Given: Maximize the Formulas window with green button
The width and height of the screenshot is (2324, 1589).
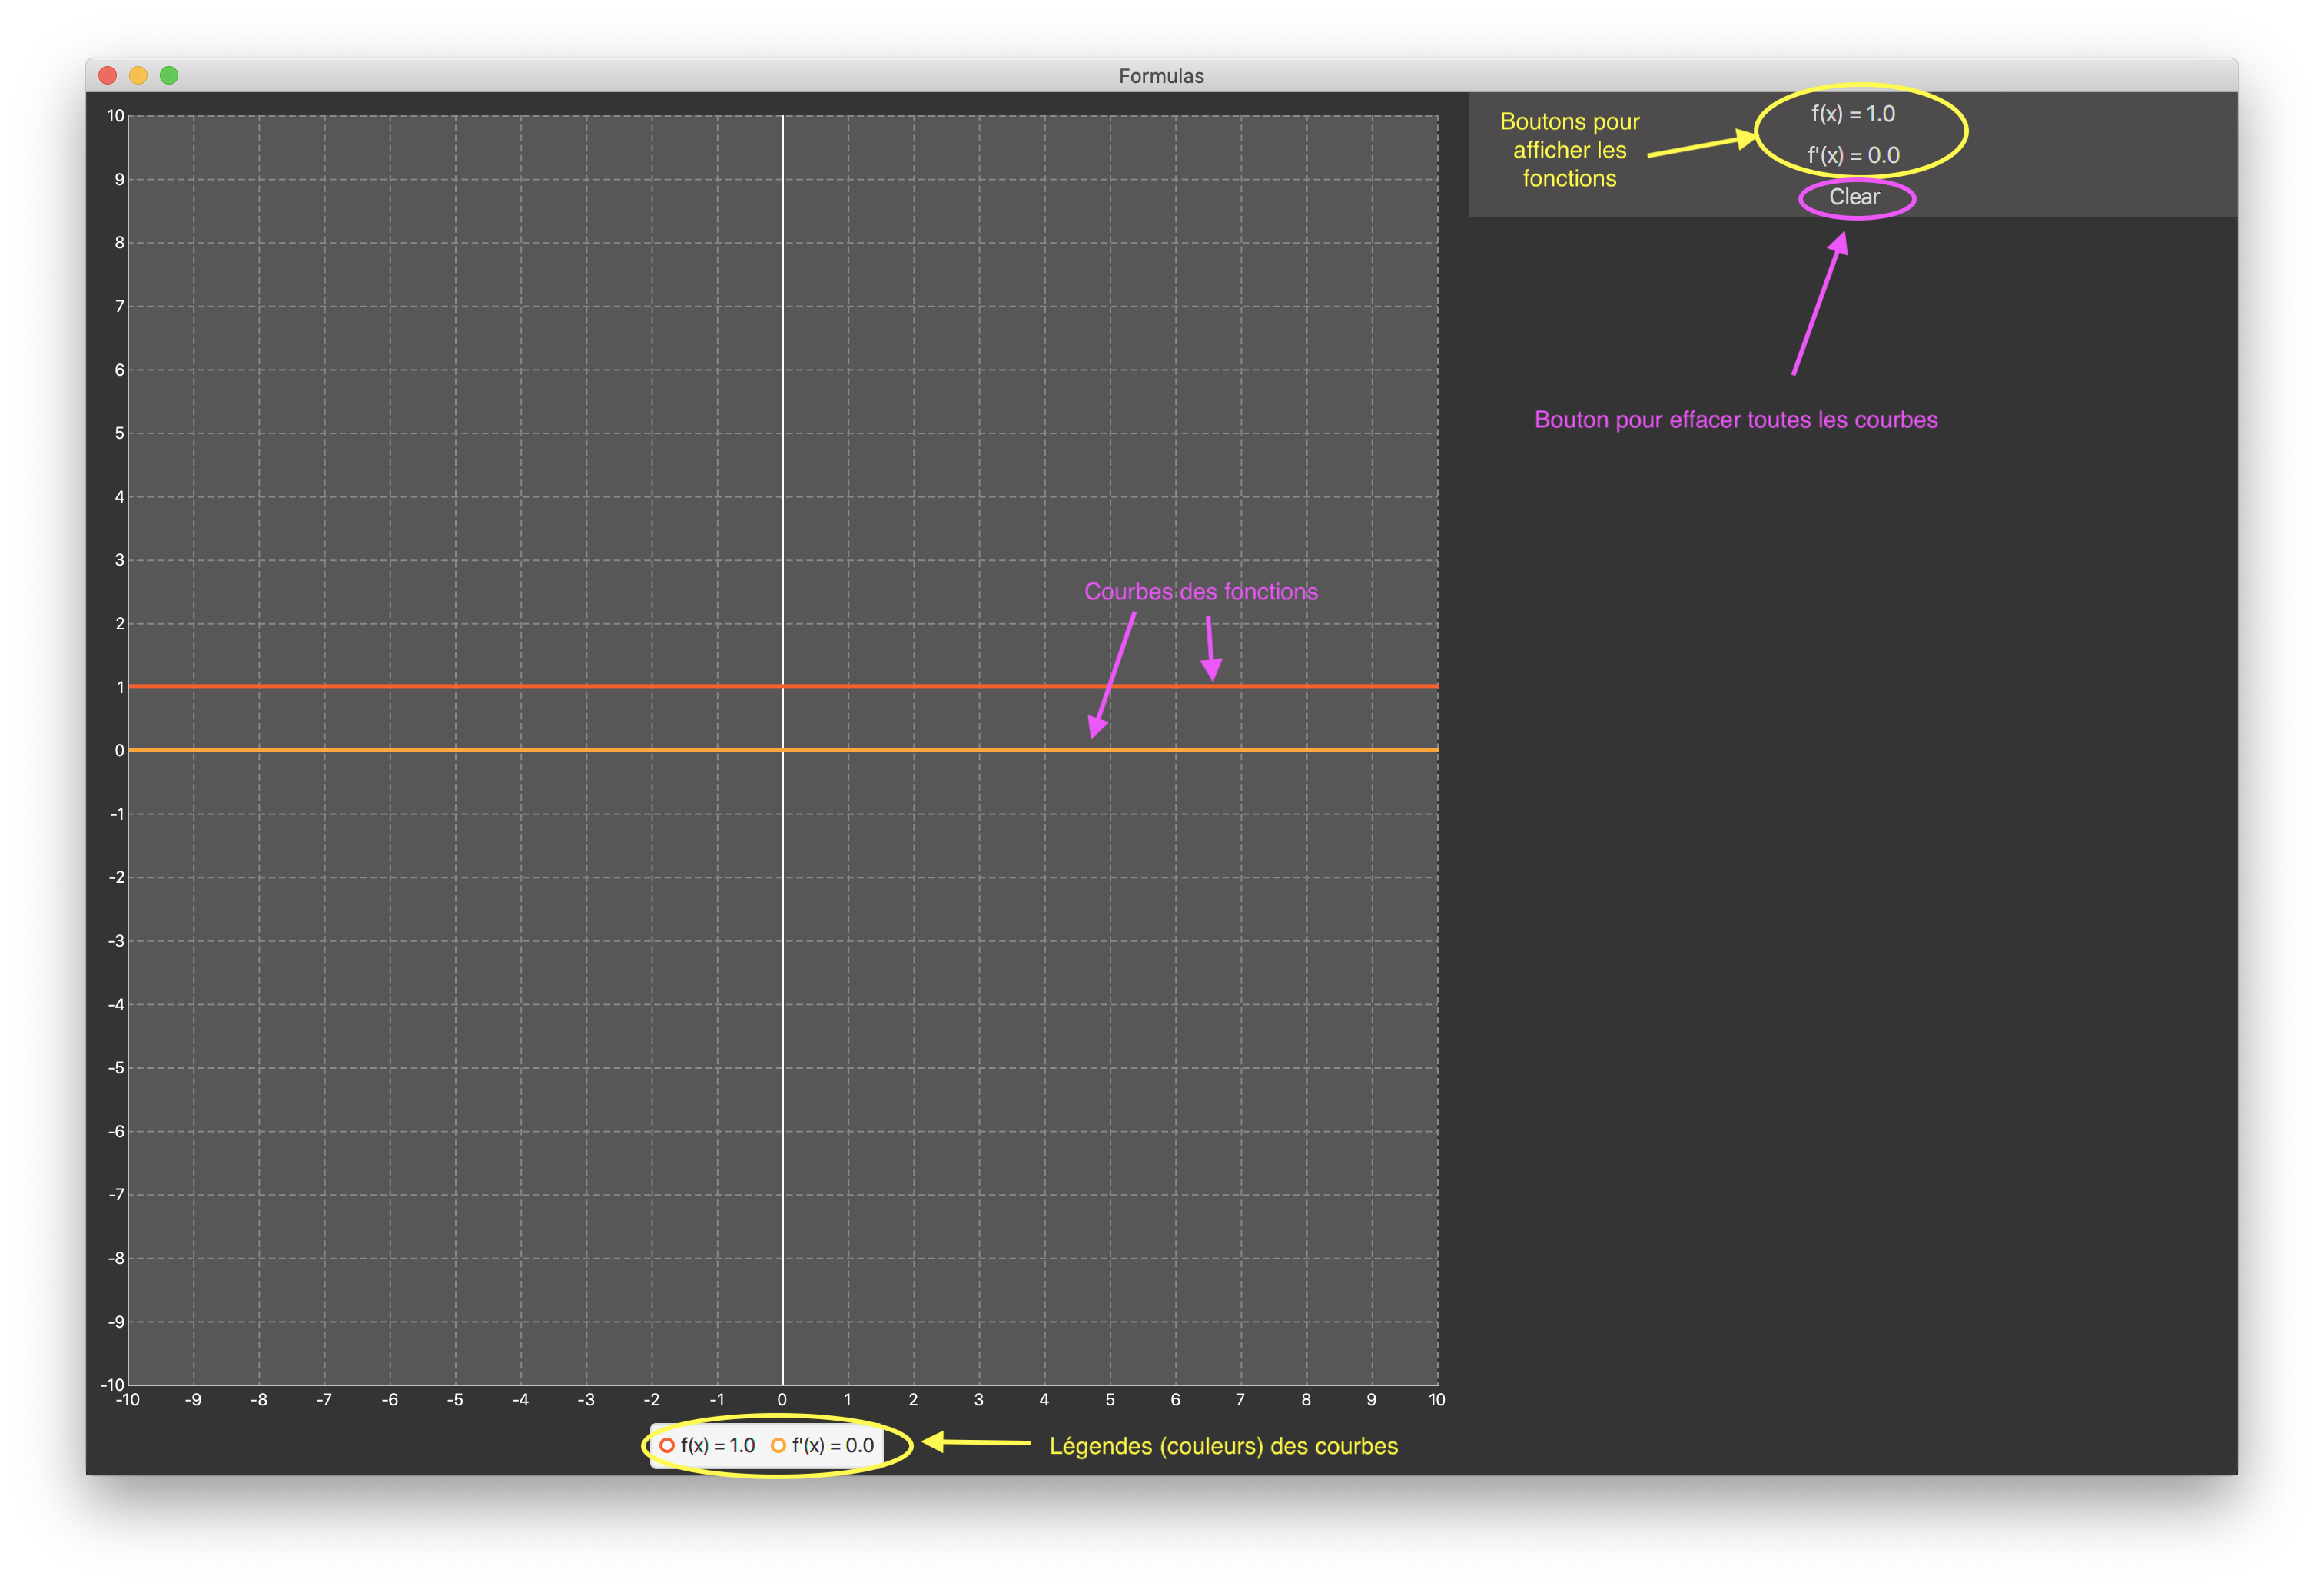Looking at the screenshot, I should coord(169,75).
